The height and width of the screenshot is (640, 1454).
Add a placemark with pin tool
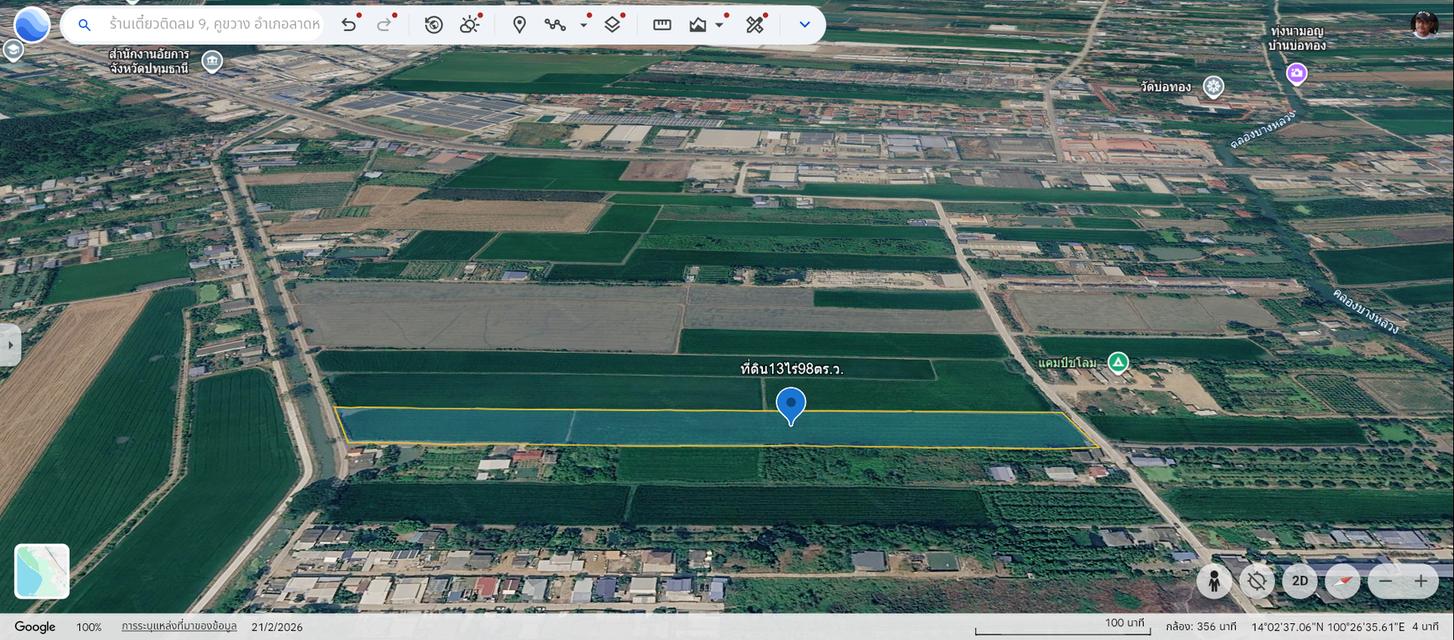point(519,25)
